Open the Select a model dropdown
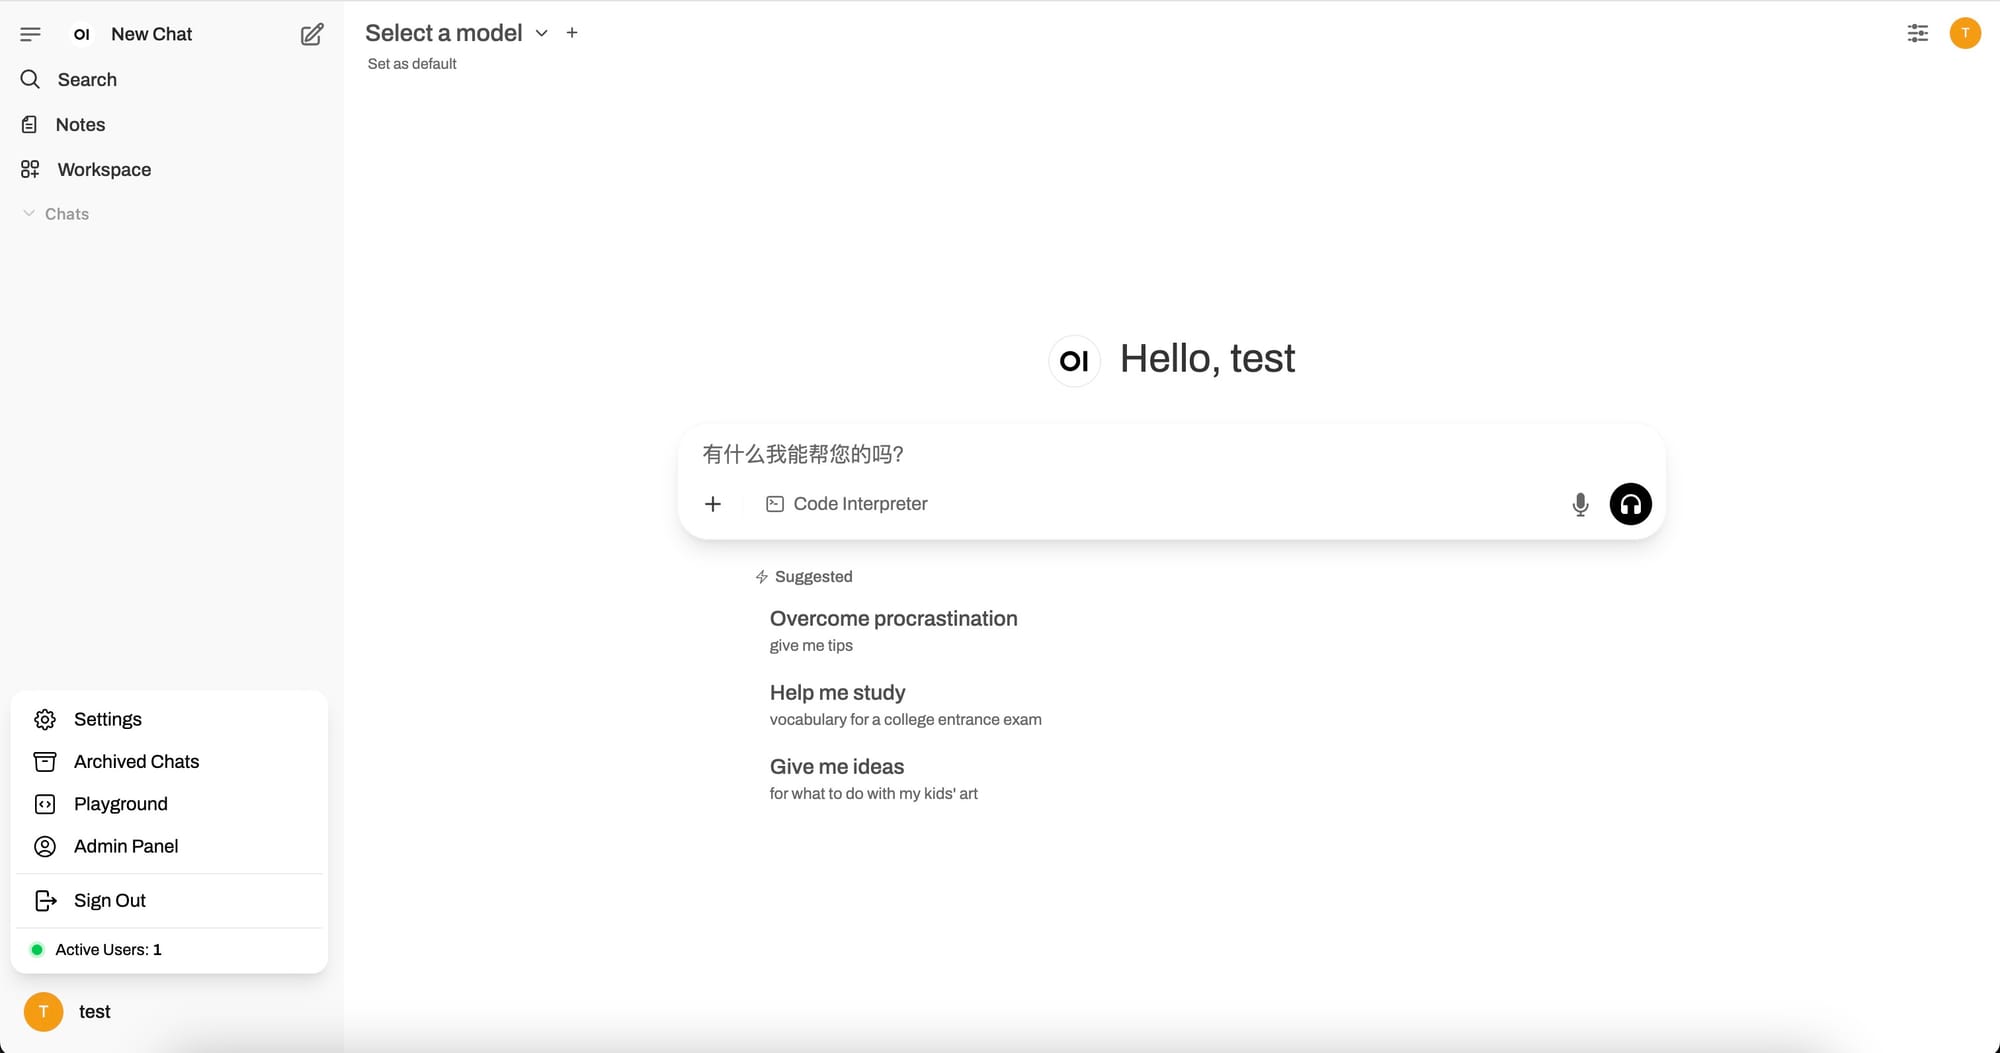 click(x=457, y=33)
